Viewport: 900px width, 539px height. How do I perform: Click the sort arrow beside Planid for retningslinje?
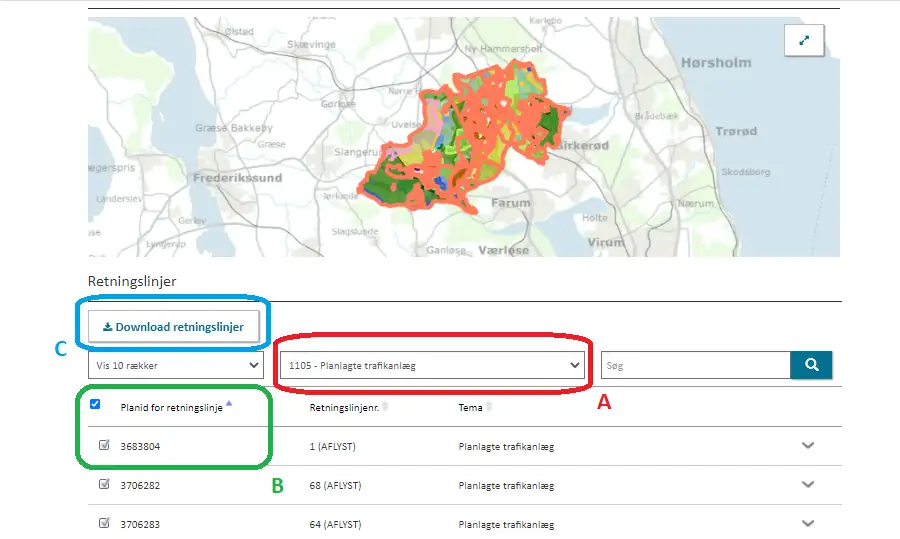pyautogui.click(x=229, y=404)
